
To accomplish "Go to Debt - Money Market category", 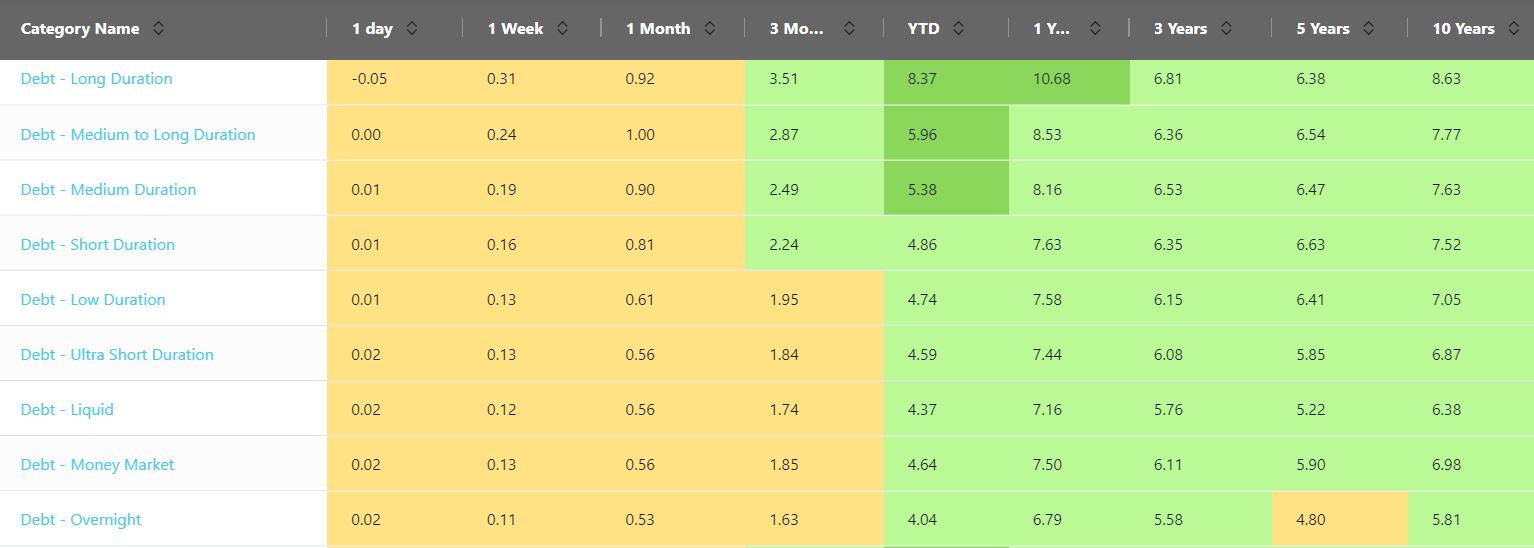I will (97, 465).
